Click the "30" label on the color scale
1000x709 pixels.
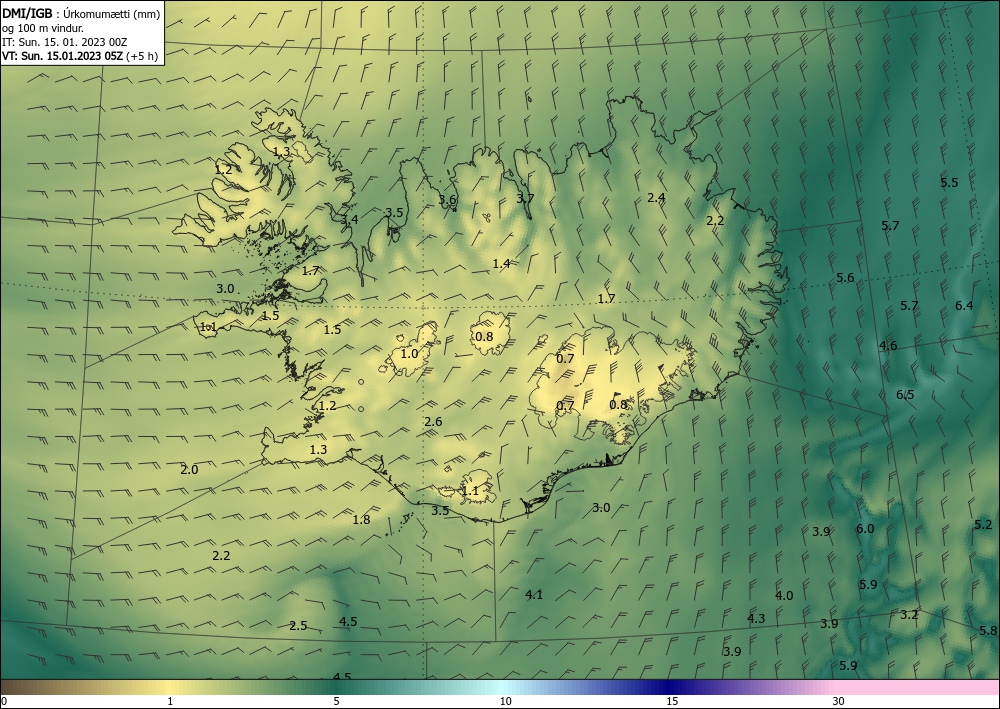click(x=839, y=702)
